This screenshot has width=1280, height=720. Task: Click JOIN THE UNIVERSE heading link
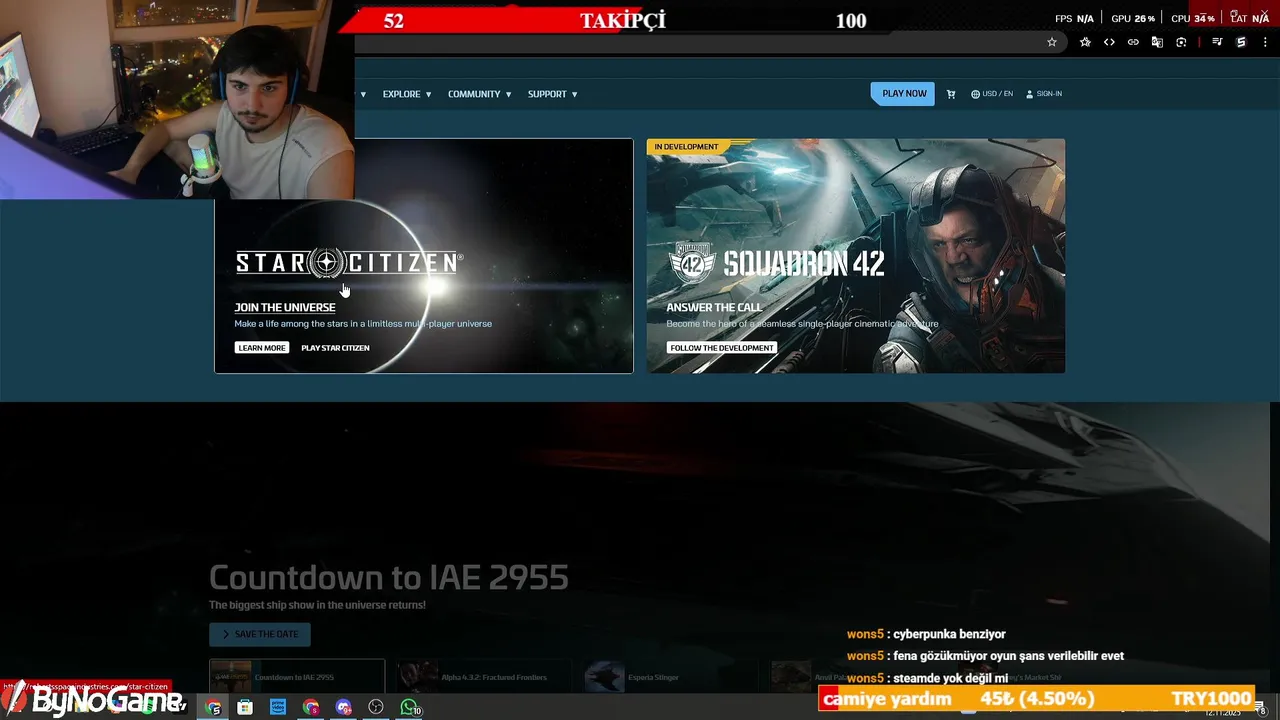tap(285, 307)
